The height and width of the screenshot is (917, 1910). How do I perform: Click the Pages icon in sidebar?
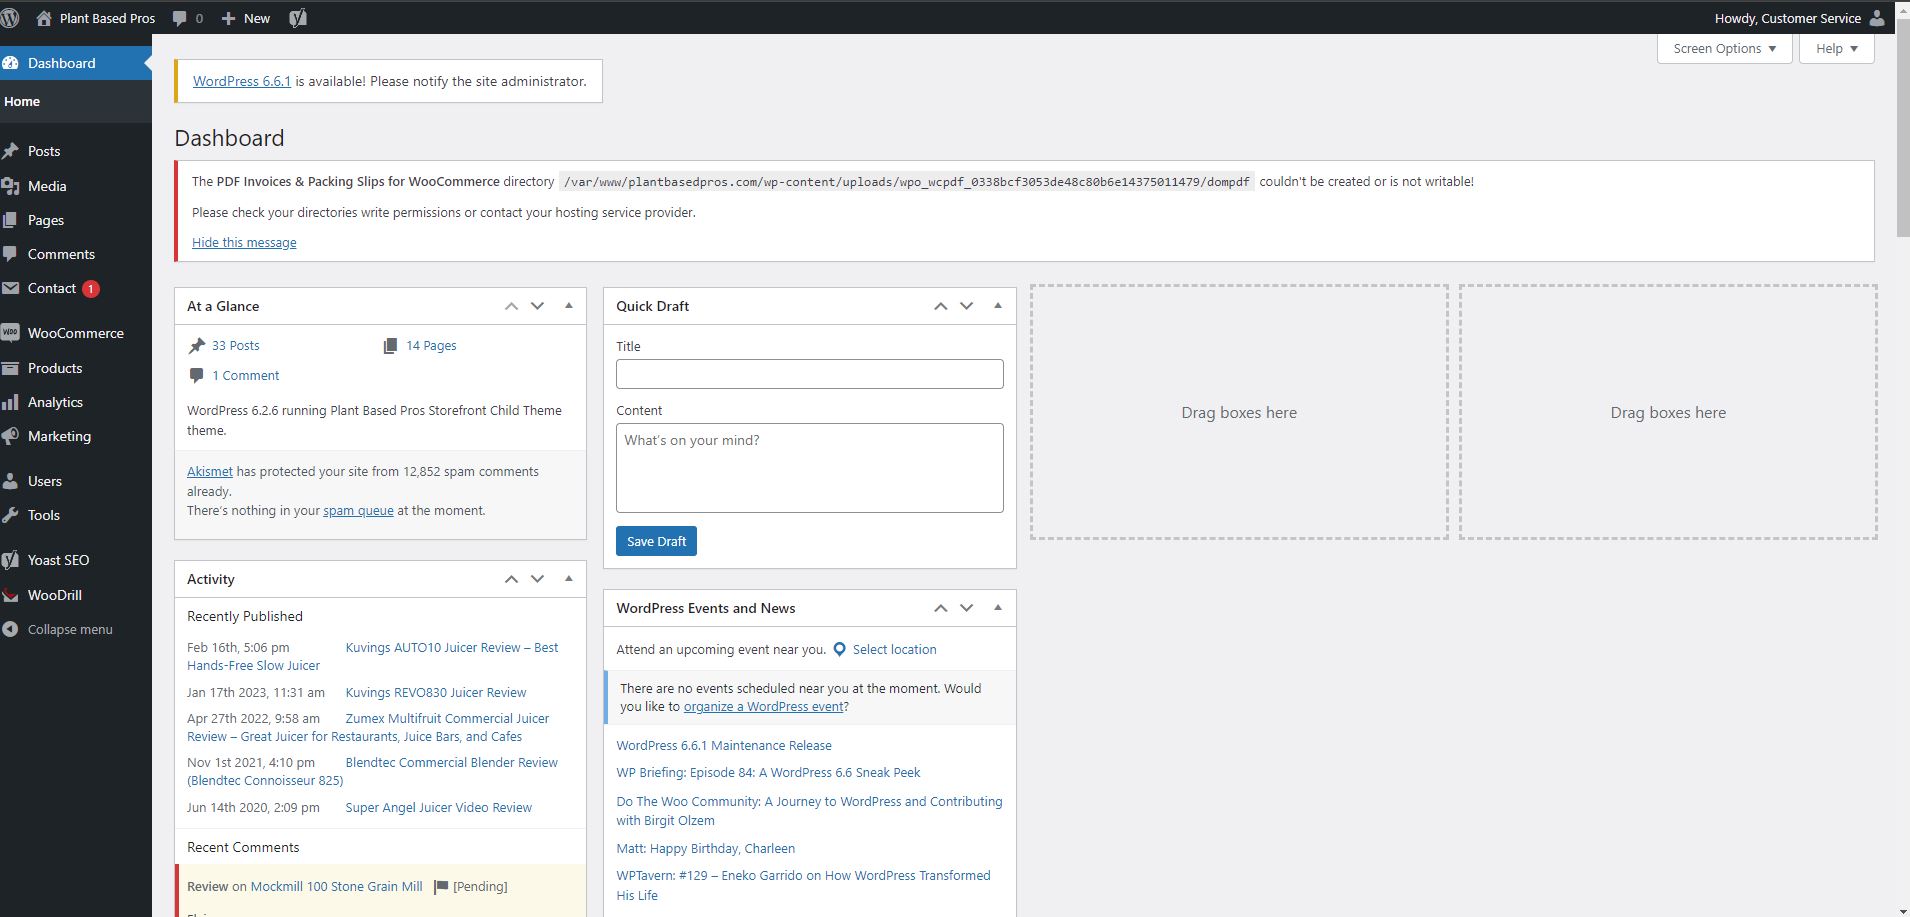coord(11,220)
